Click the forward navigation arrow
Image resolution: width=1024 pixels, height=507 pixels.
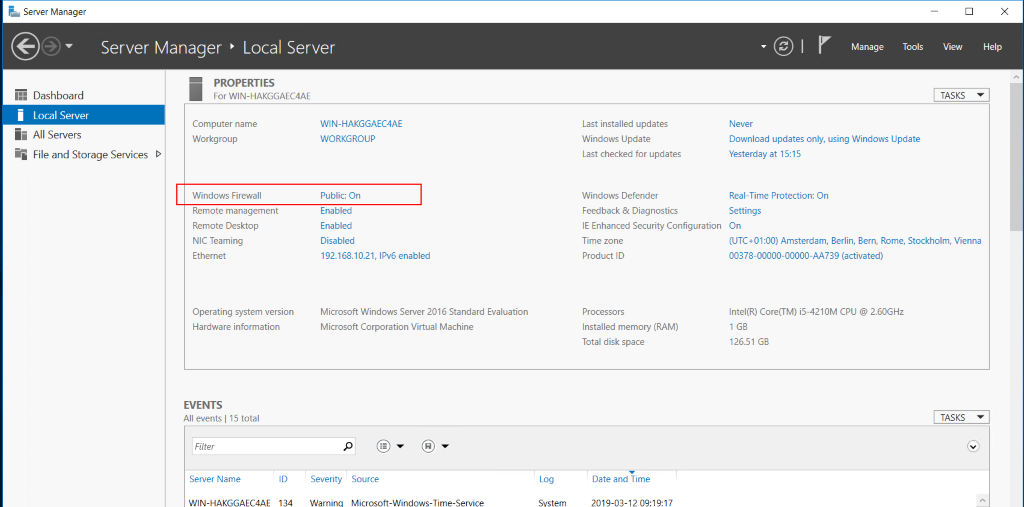(51, 46)
